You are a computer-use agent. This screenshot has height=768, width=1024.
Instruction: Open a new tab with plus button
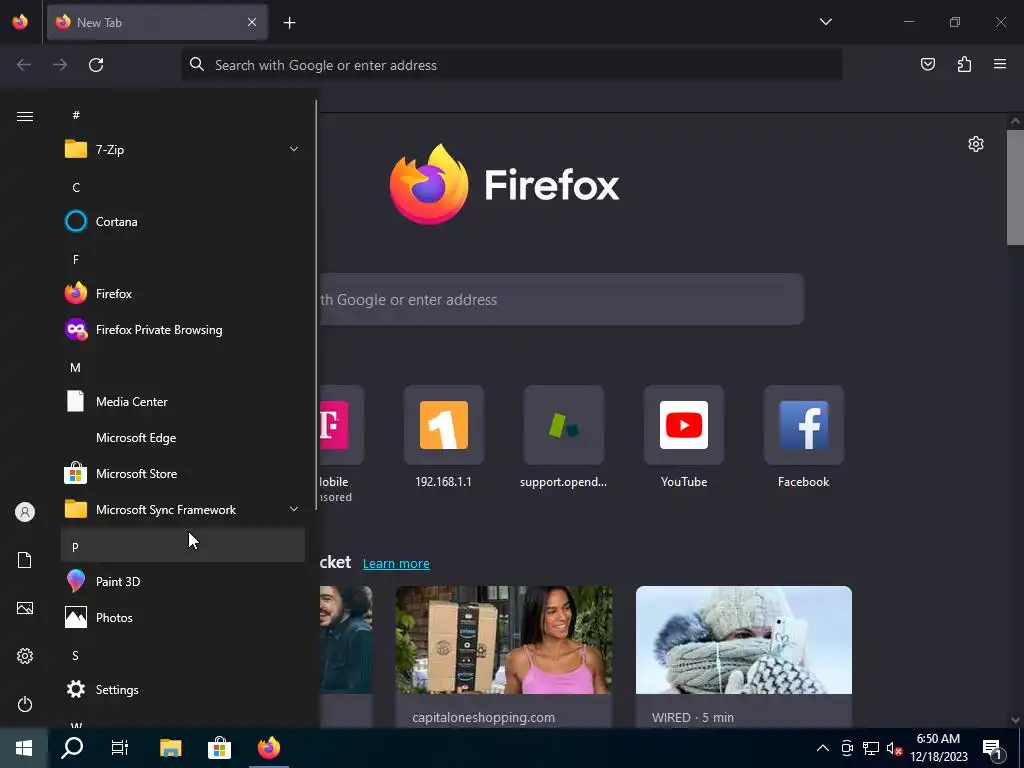(289, 23)
